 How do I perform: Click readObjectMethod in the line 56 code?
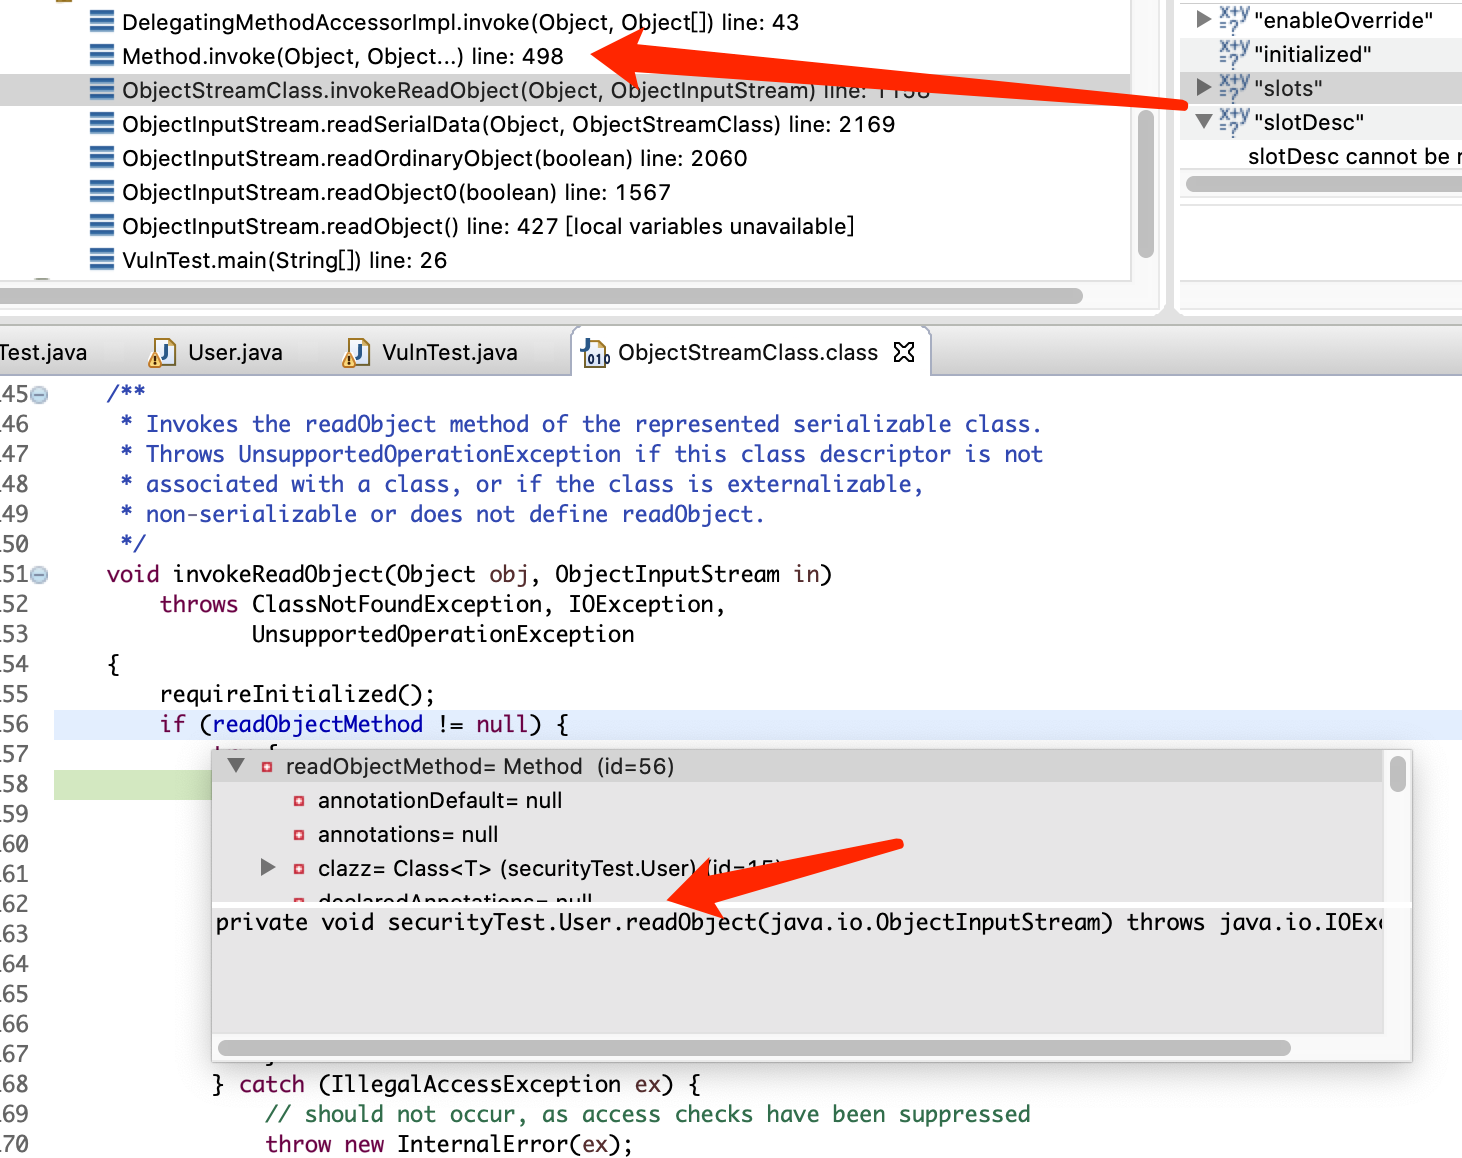[318, 724]
